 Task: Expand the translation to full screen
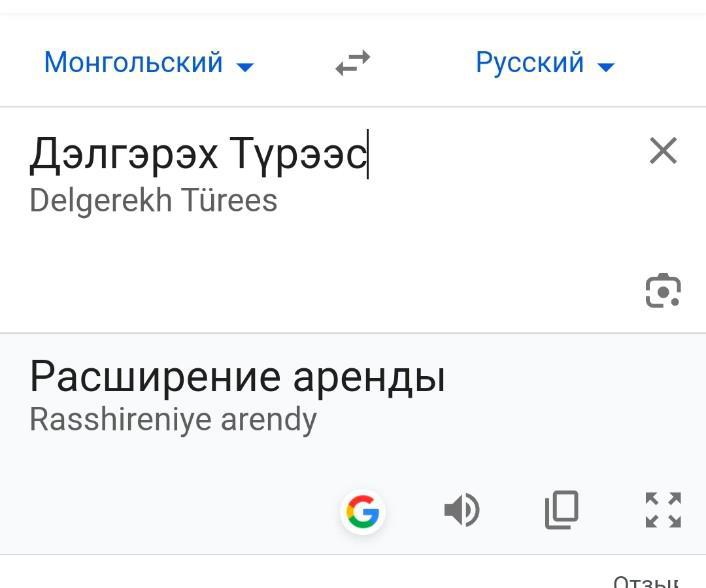coord(663,510)
